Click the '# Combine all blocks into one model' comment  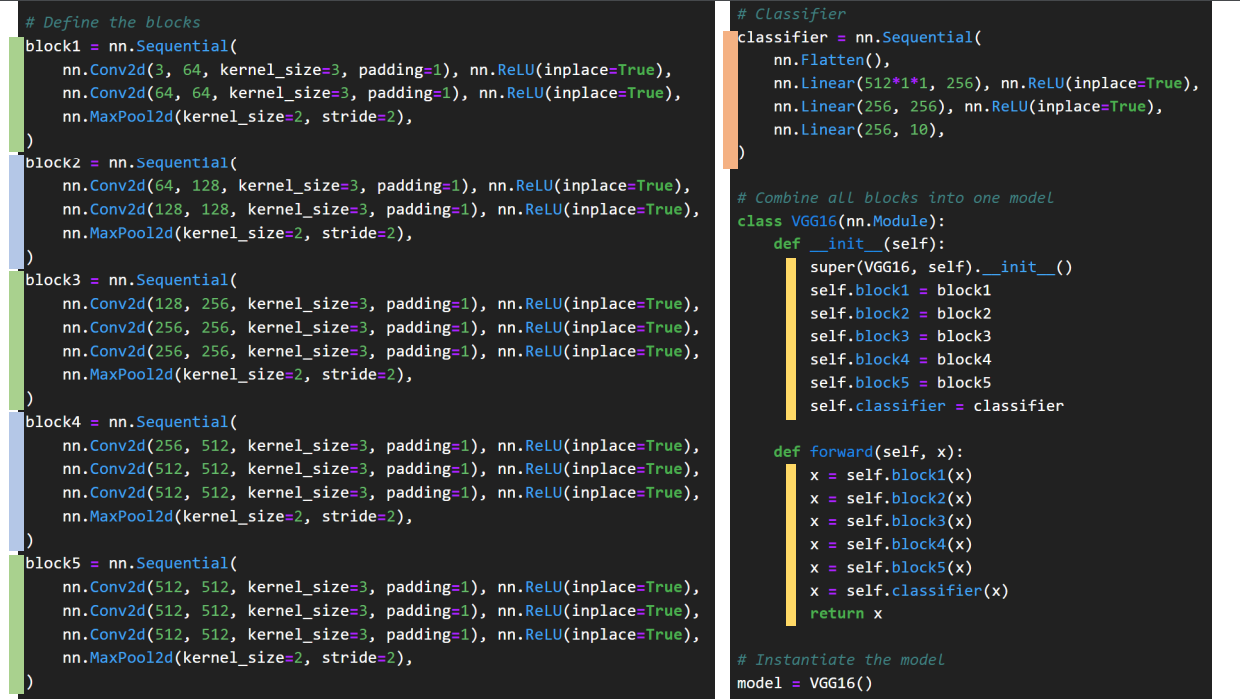click(896, 198)
